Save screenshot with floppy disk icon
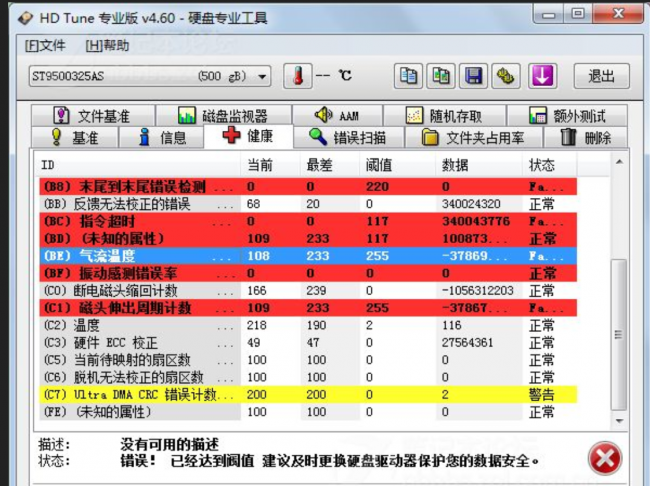Viewport: 650px width, 486px height. coord(473,76)
